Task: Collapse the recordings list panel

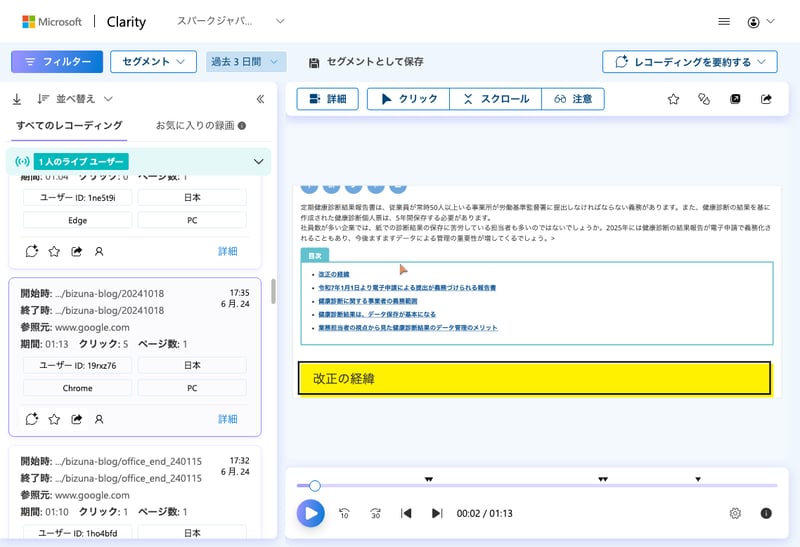Action: (x=260, y=99)
